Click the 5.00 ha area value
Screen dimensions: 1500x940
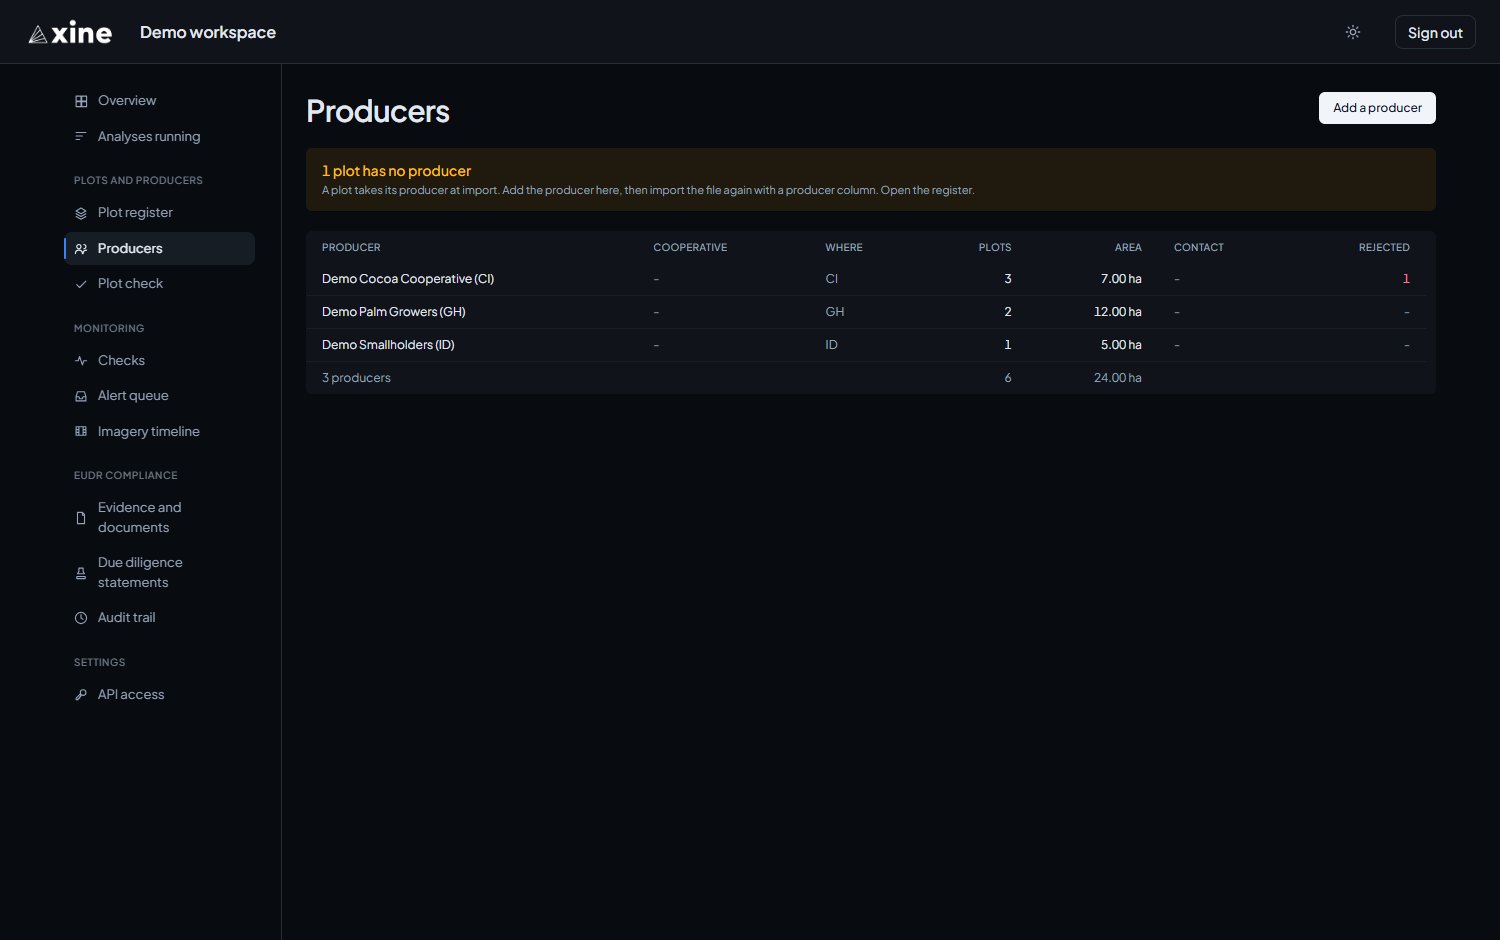pos(1121,345)
